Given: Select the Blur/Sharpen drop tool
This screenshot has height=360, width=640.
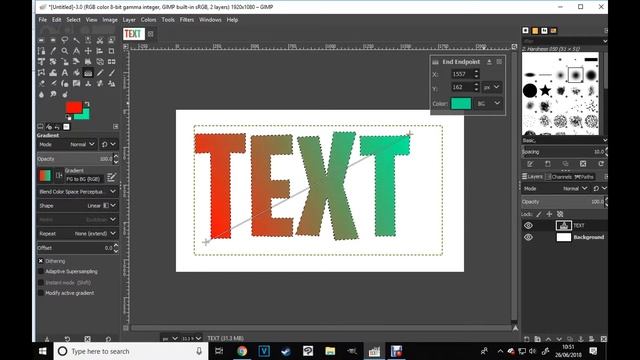Looking at the screenshot, I should pos(41,94).
